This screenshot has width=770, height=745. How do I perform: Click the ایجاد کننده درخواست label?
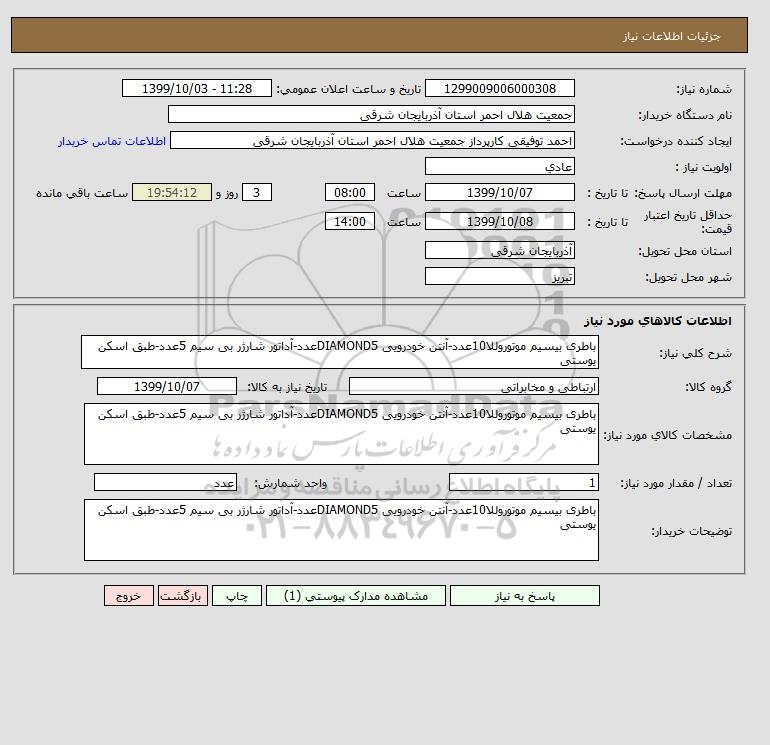(676, 141)
